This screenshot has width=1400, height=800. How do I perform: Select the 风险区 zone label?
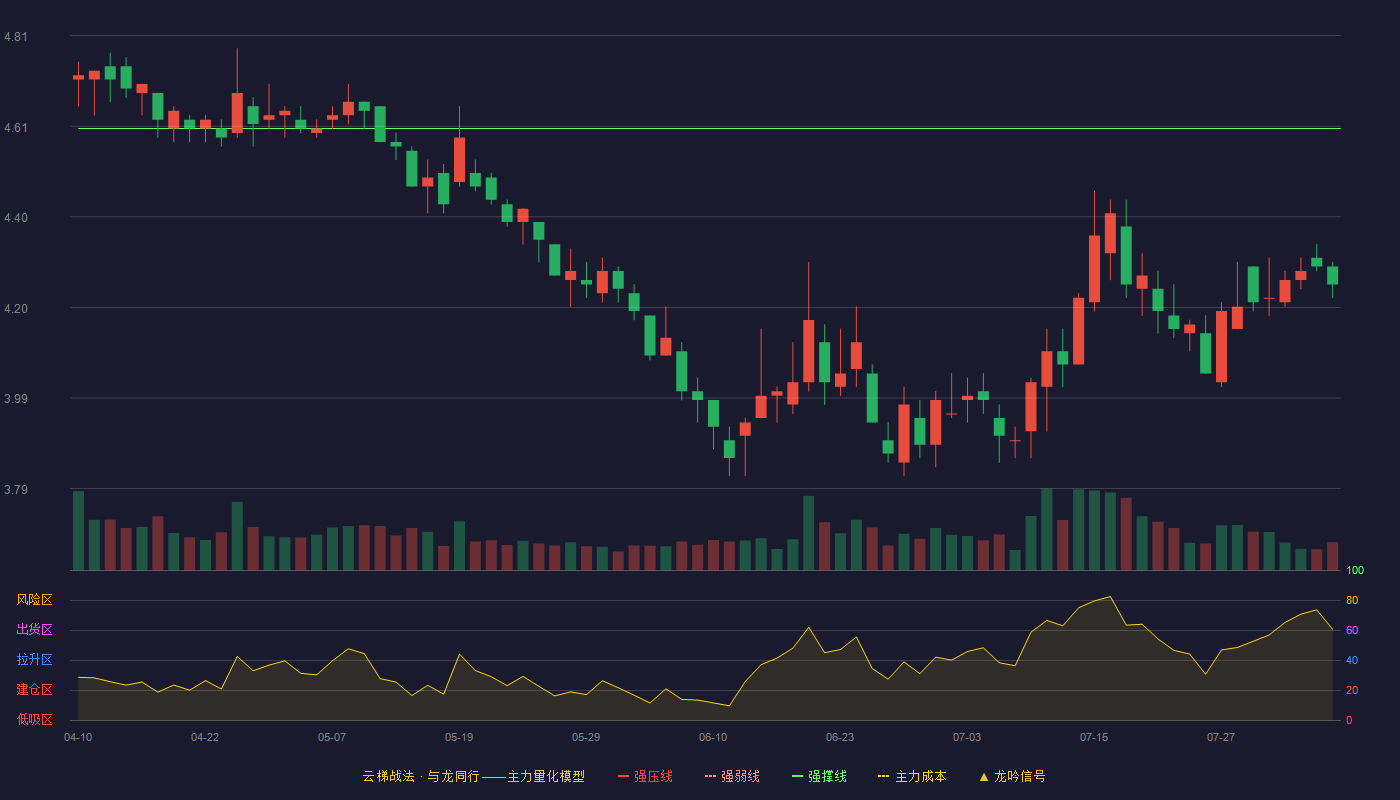tap(34, 600)
